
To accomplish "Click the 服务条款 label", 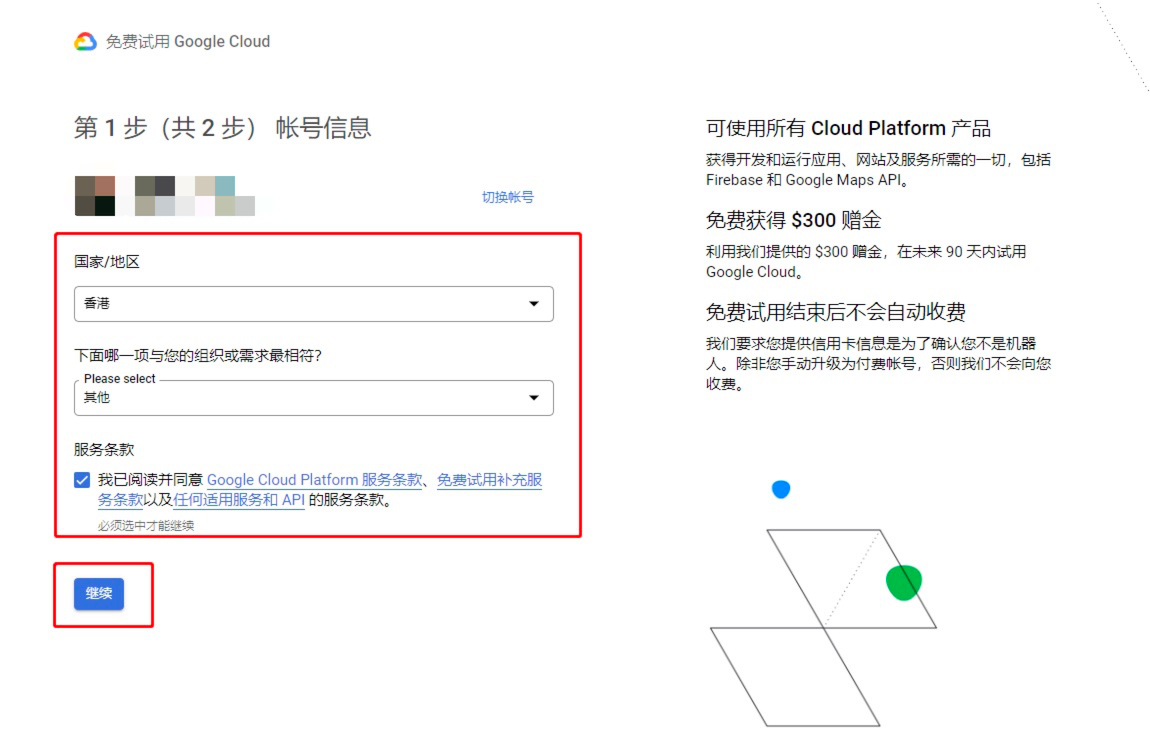I will pyautogui.click(x=104, y=450).
